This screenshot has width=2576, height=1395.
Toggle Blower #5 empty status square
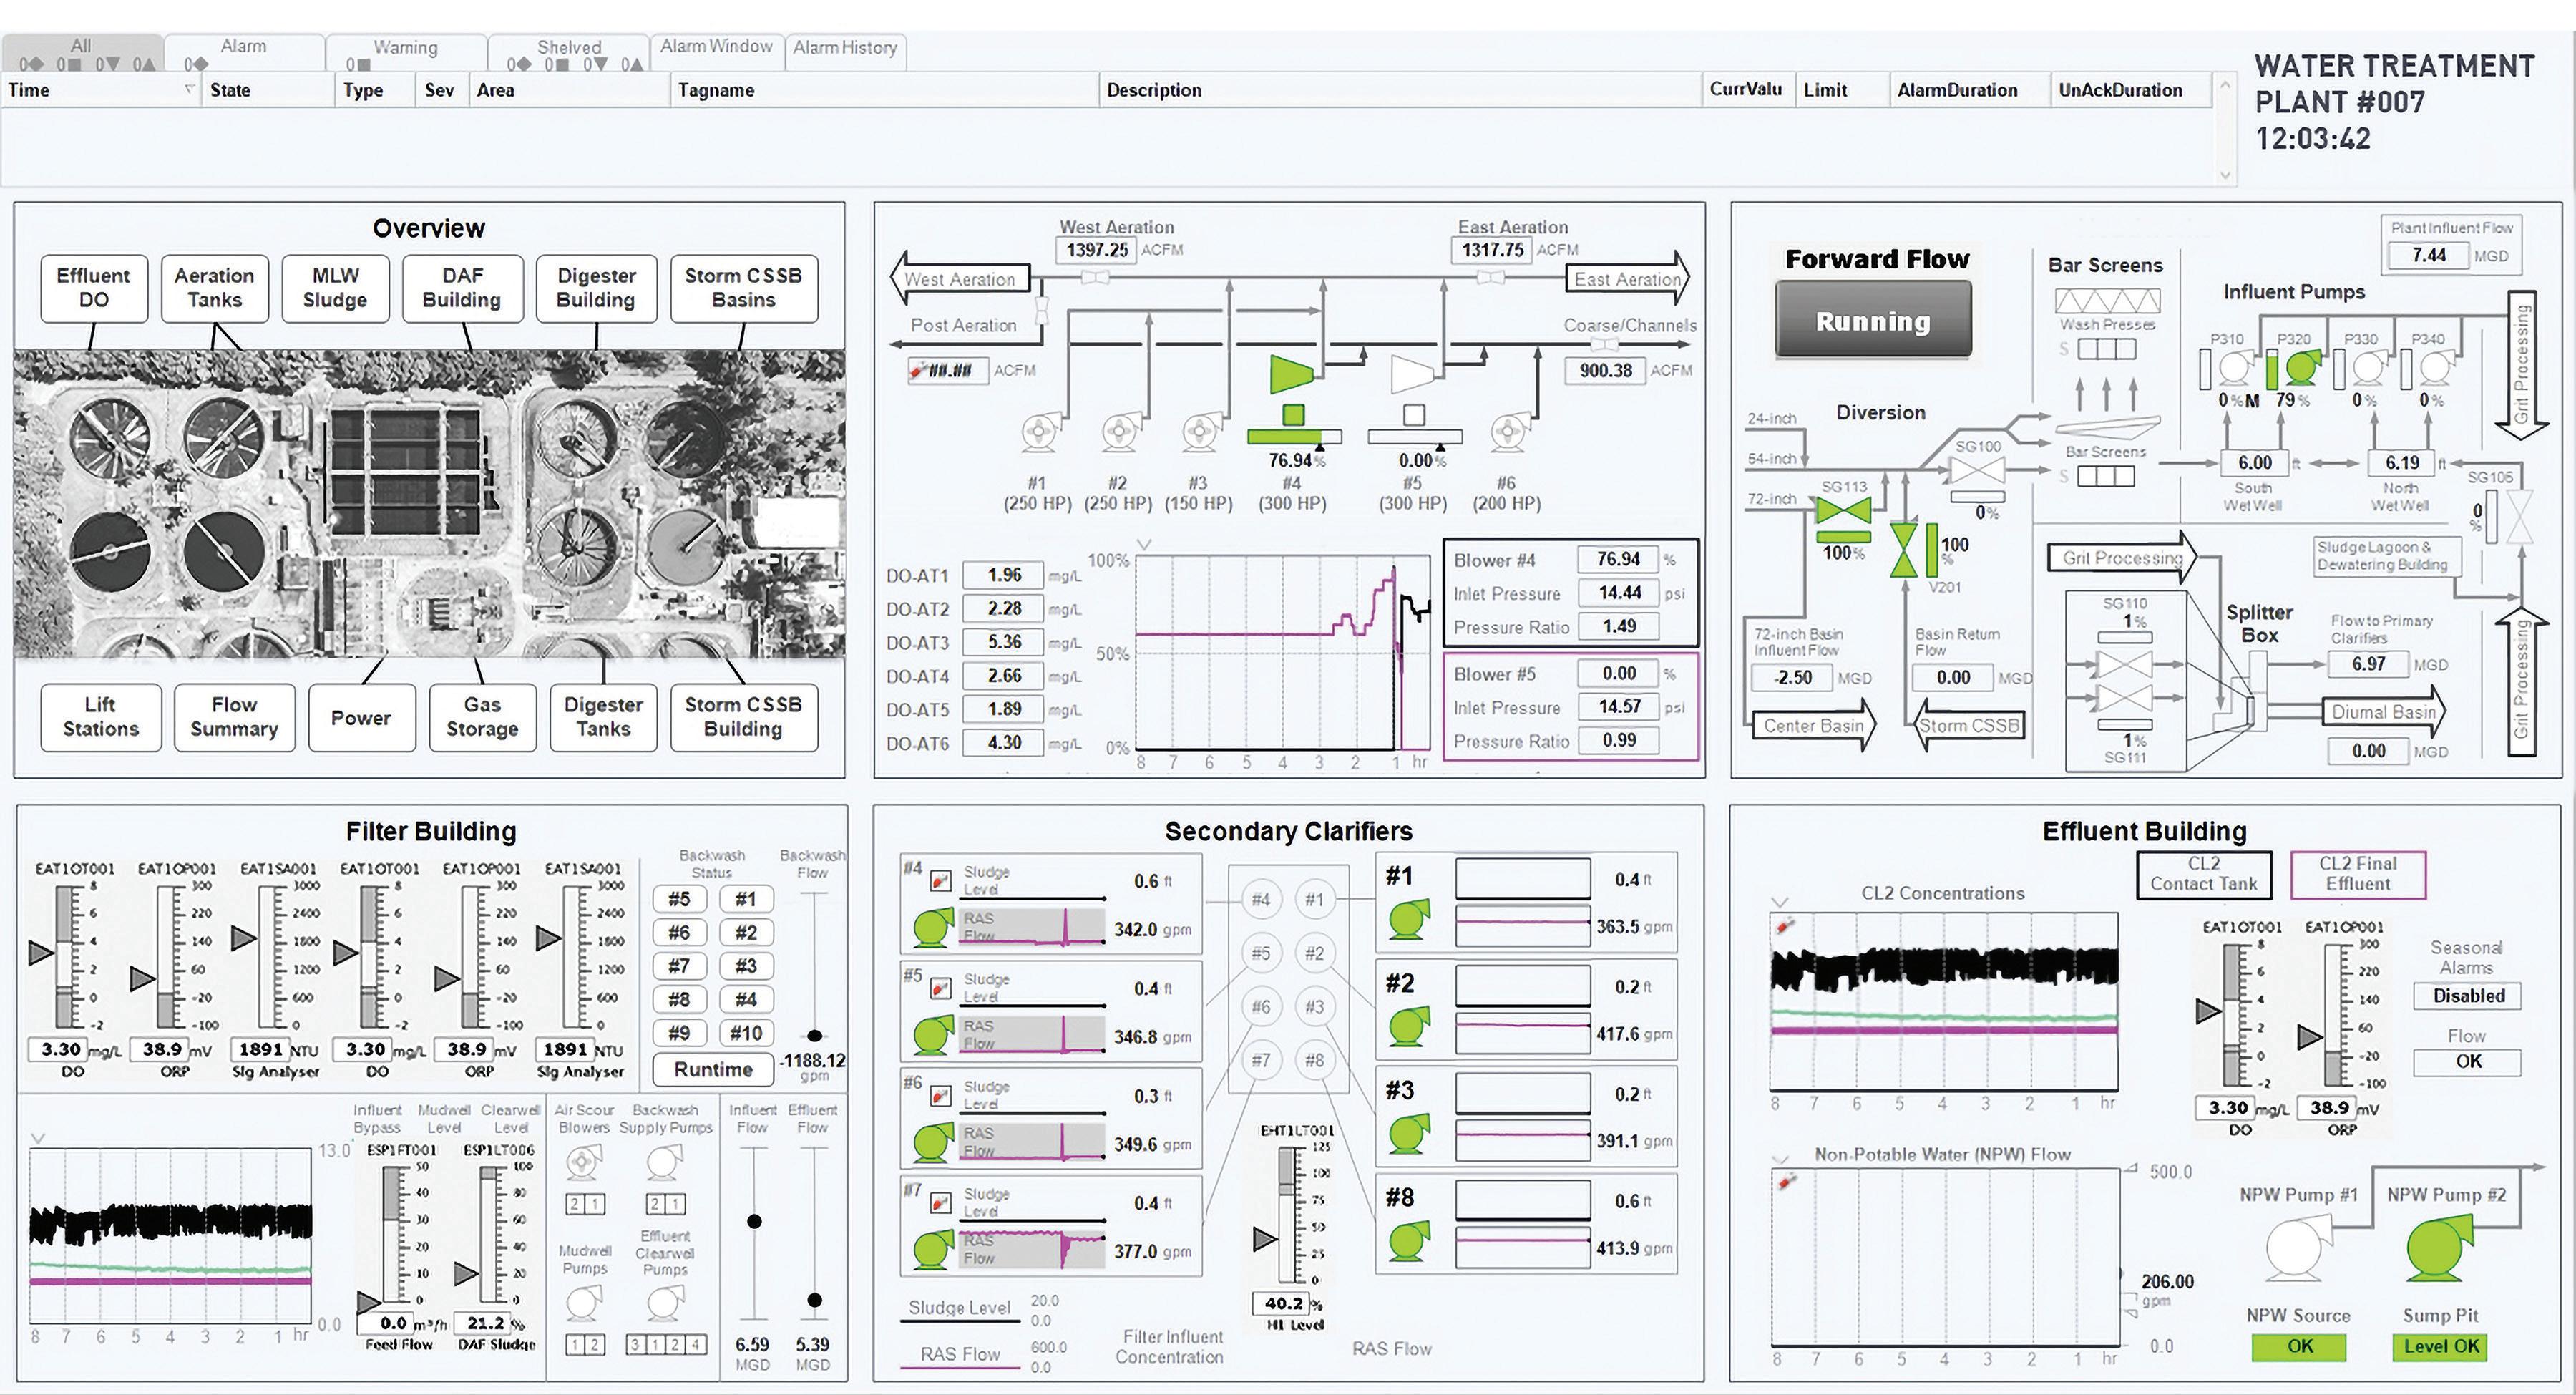[1413, 414]
